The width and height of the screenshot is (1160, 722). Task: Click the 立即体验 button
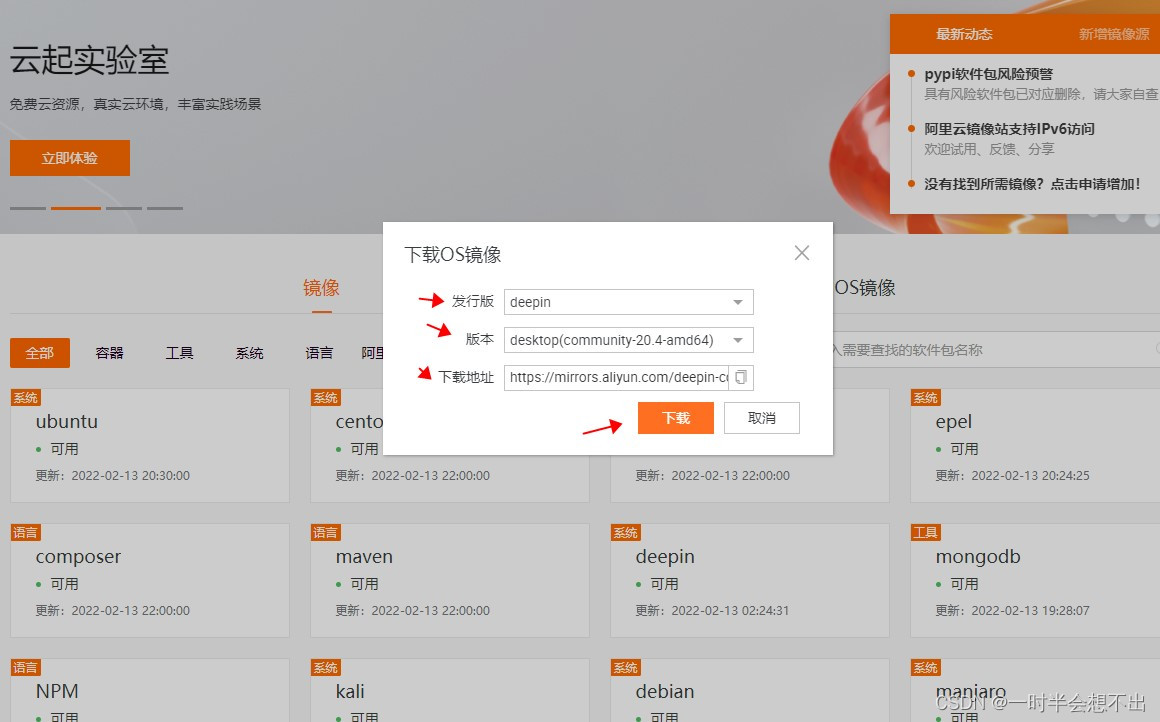tap(70, 158)
